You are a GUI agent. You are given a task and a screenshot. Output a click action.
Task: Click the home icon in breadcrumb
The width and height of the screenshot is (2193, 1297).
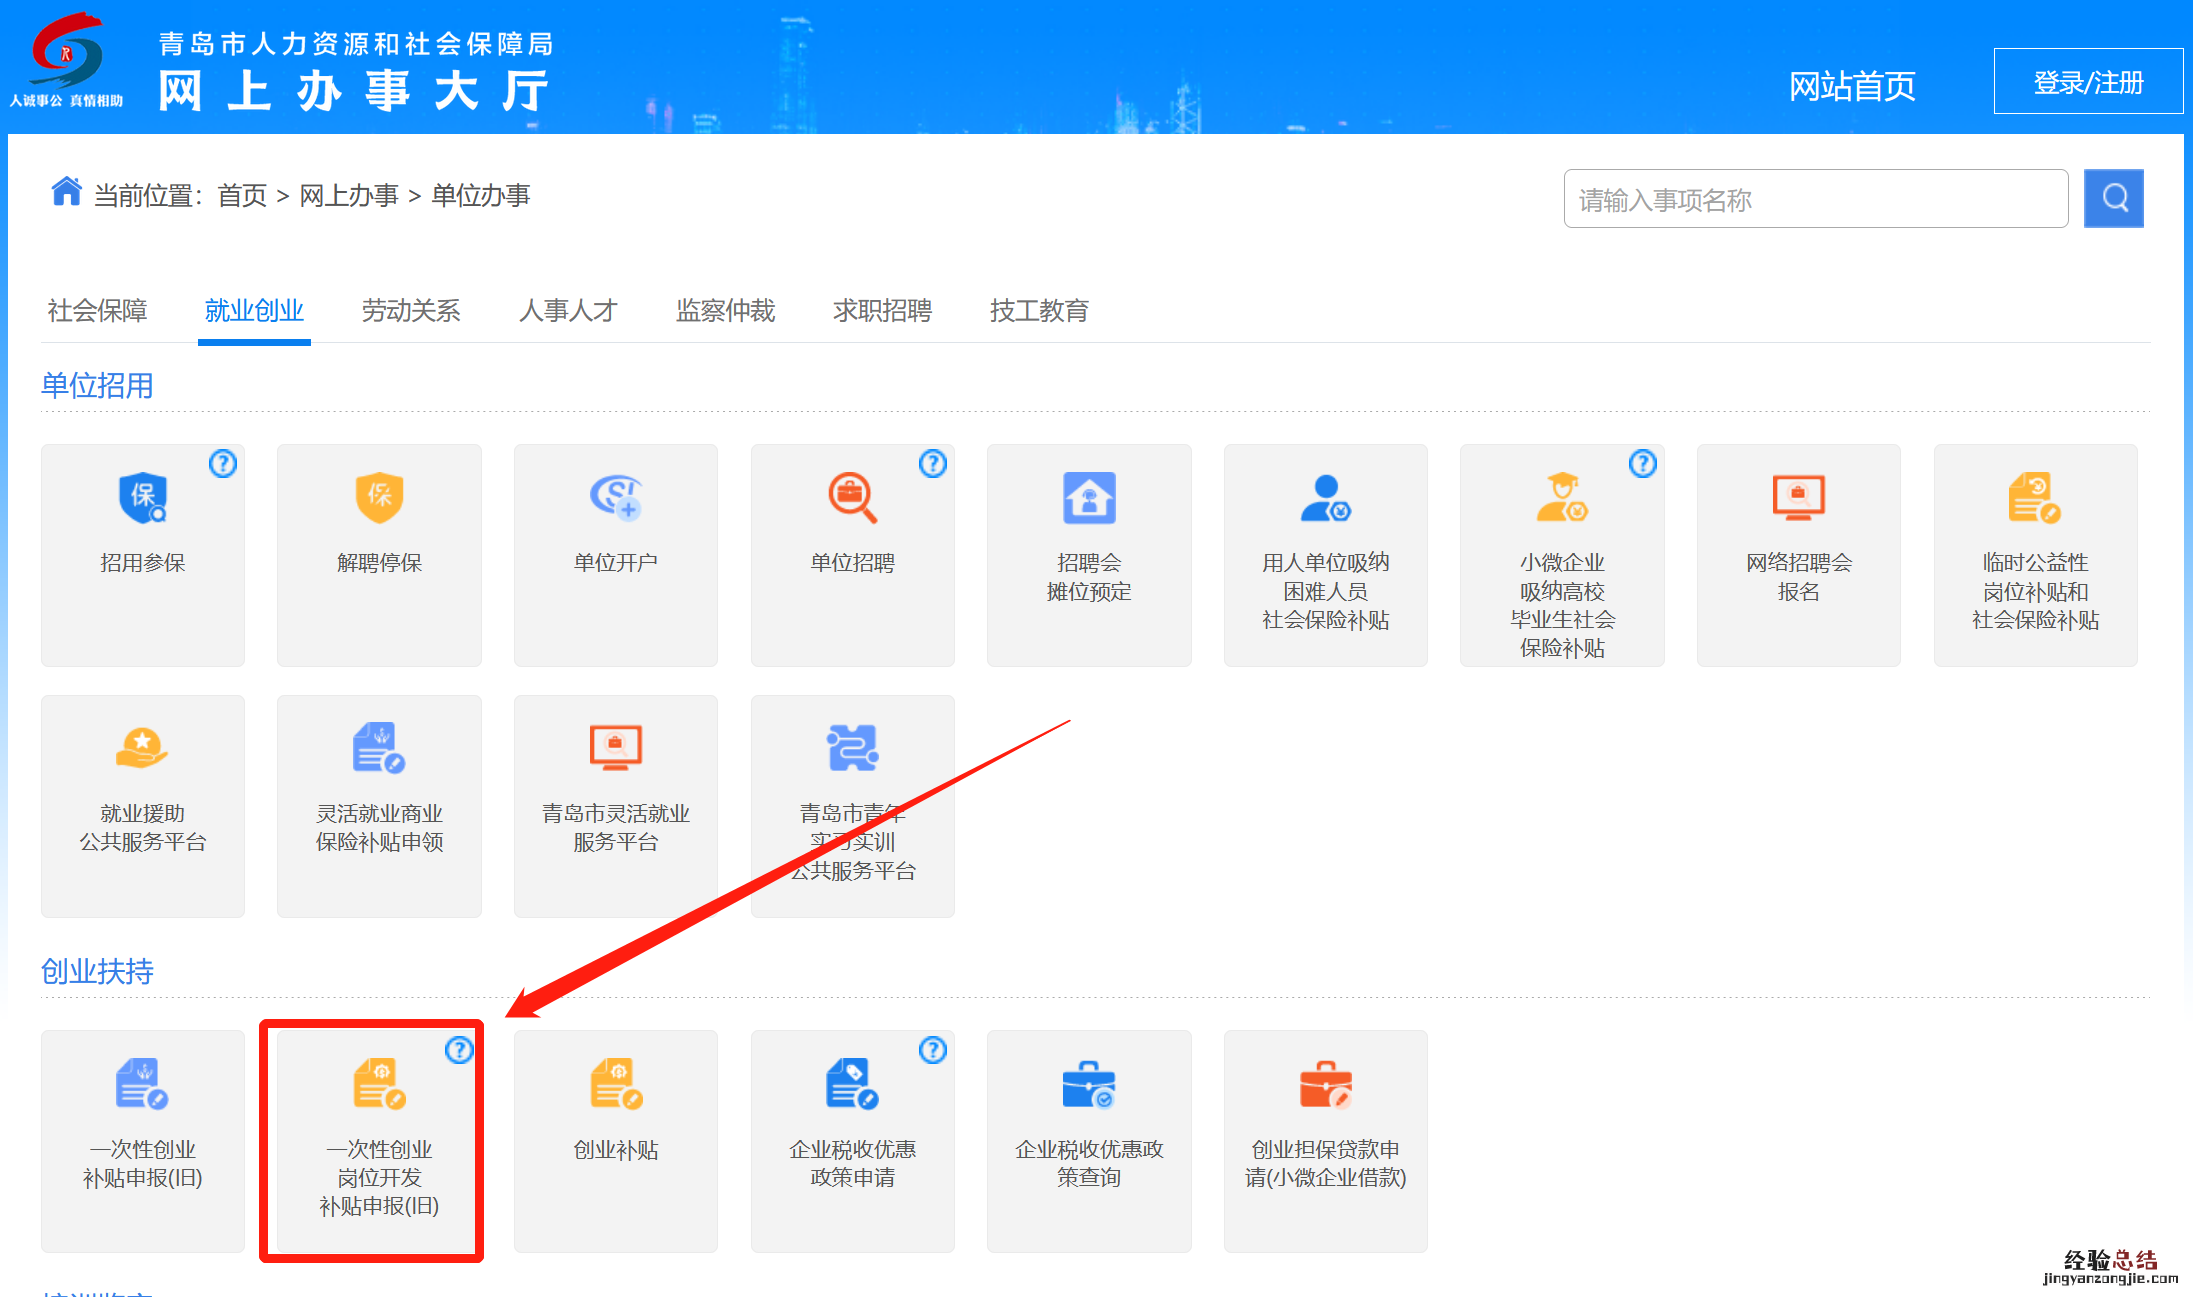click(x=66, y=191)
